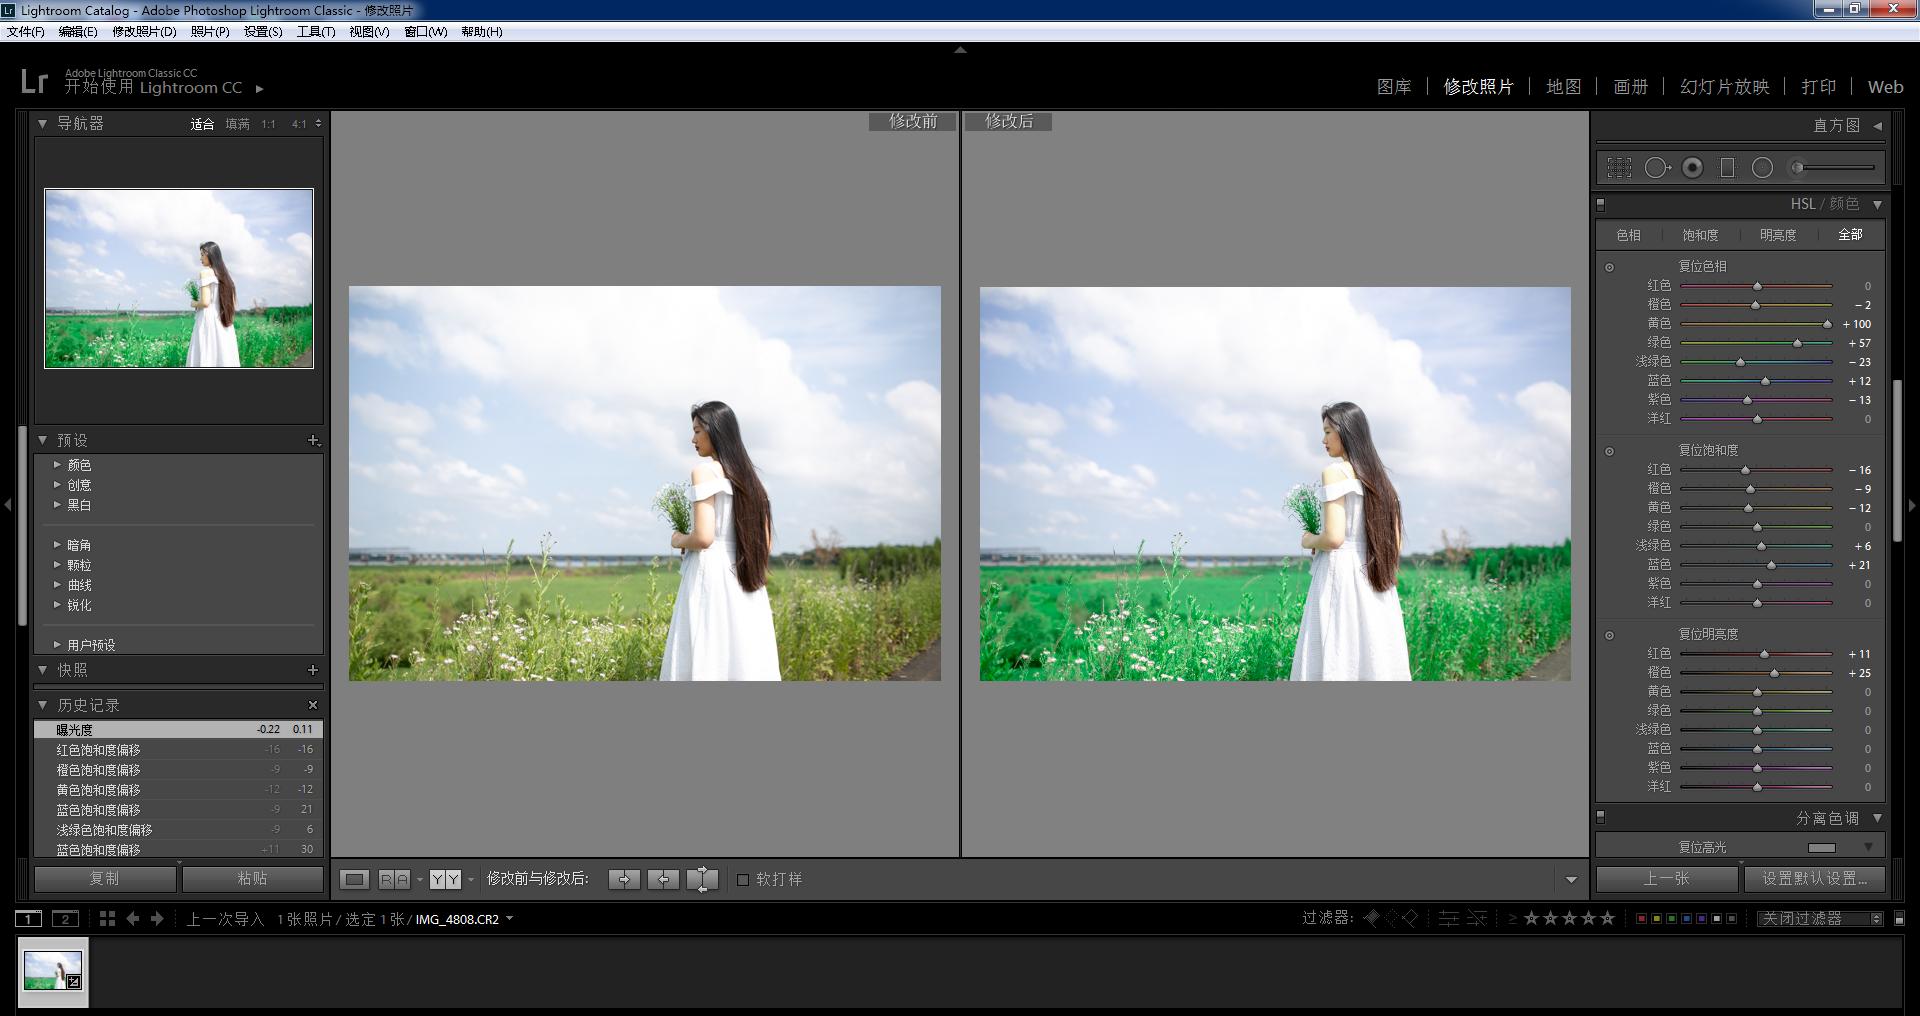Open the 文件(F) menu
The image size is (1920, 1016).
[x=26, y=32]
